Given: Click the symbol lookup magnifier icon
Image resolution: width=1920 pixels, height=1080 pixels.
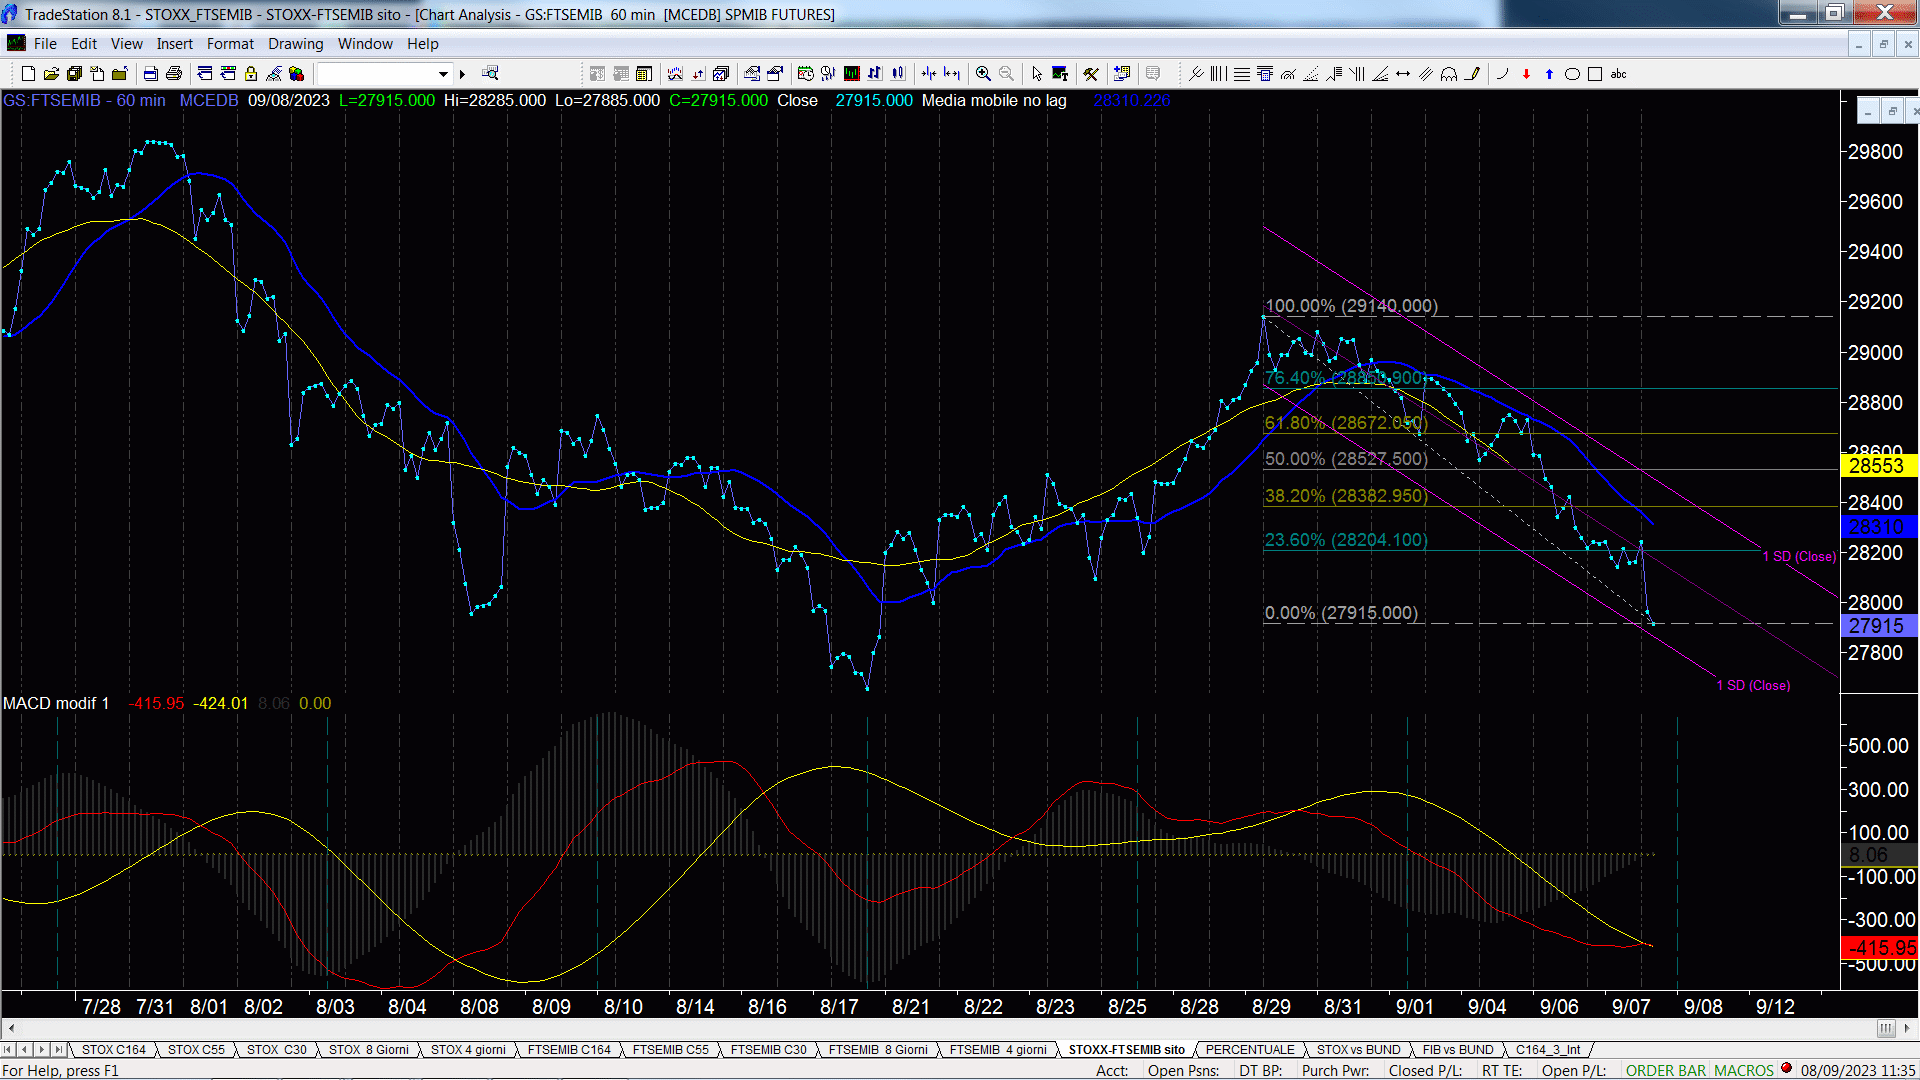Looking at the screenshot, I should tap(490, 73).
